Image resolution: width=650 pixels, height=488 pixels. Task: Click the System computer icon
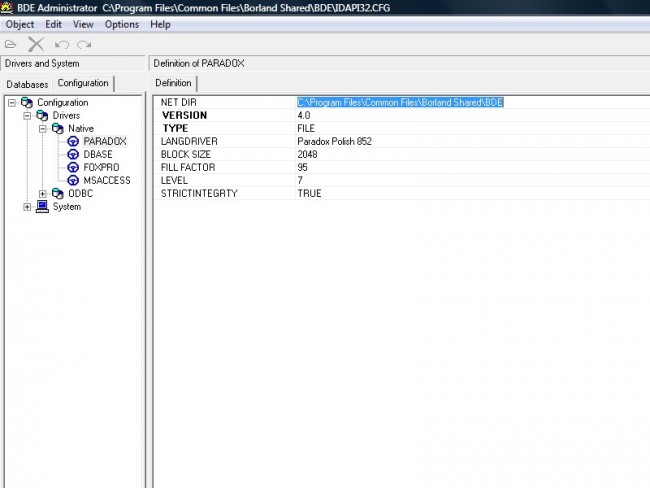pos(42,206)
